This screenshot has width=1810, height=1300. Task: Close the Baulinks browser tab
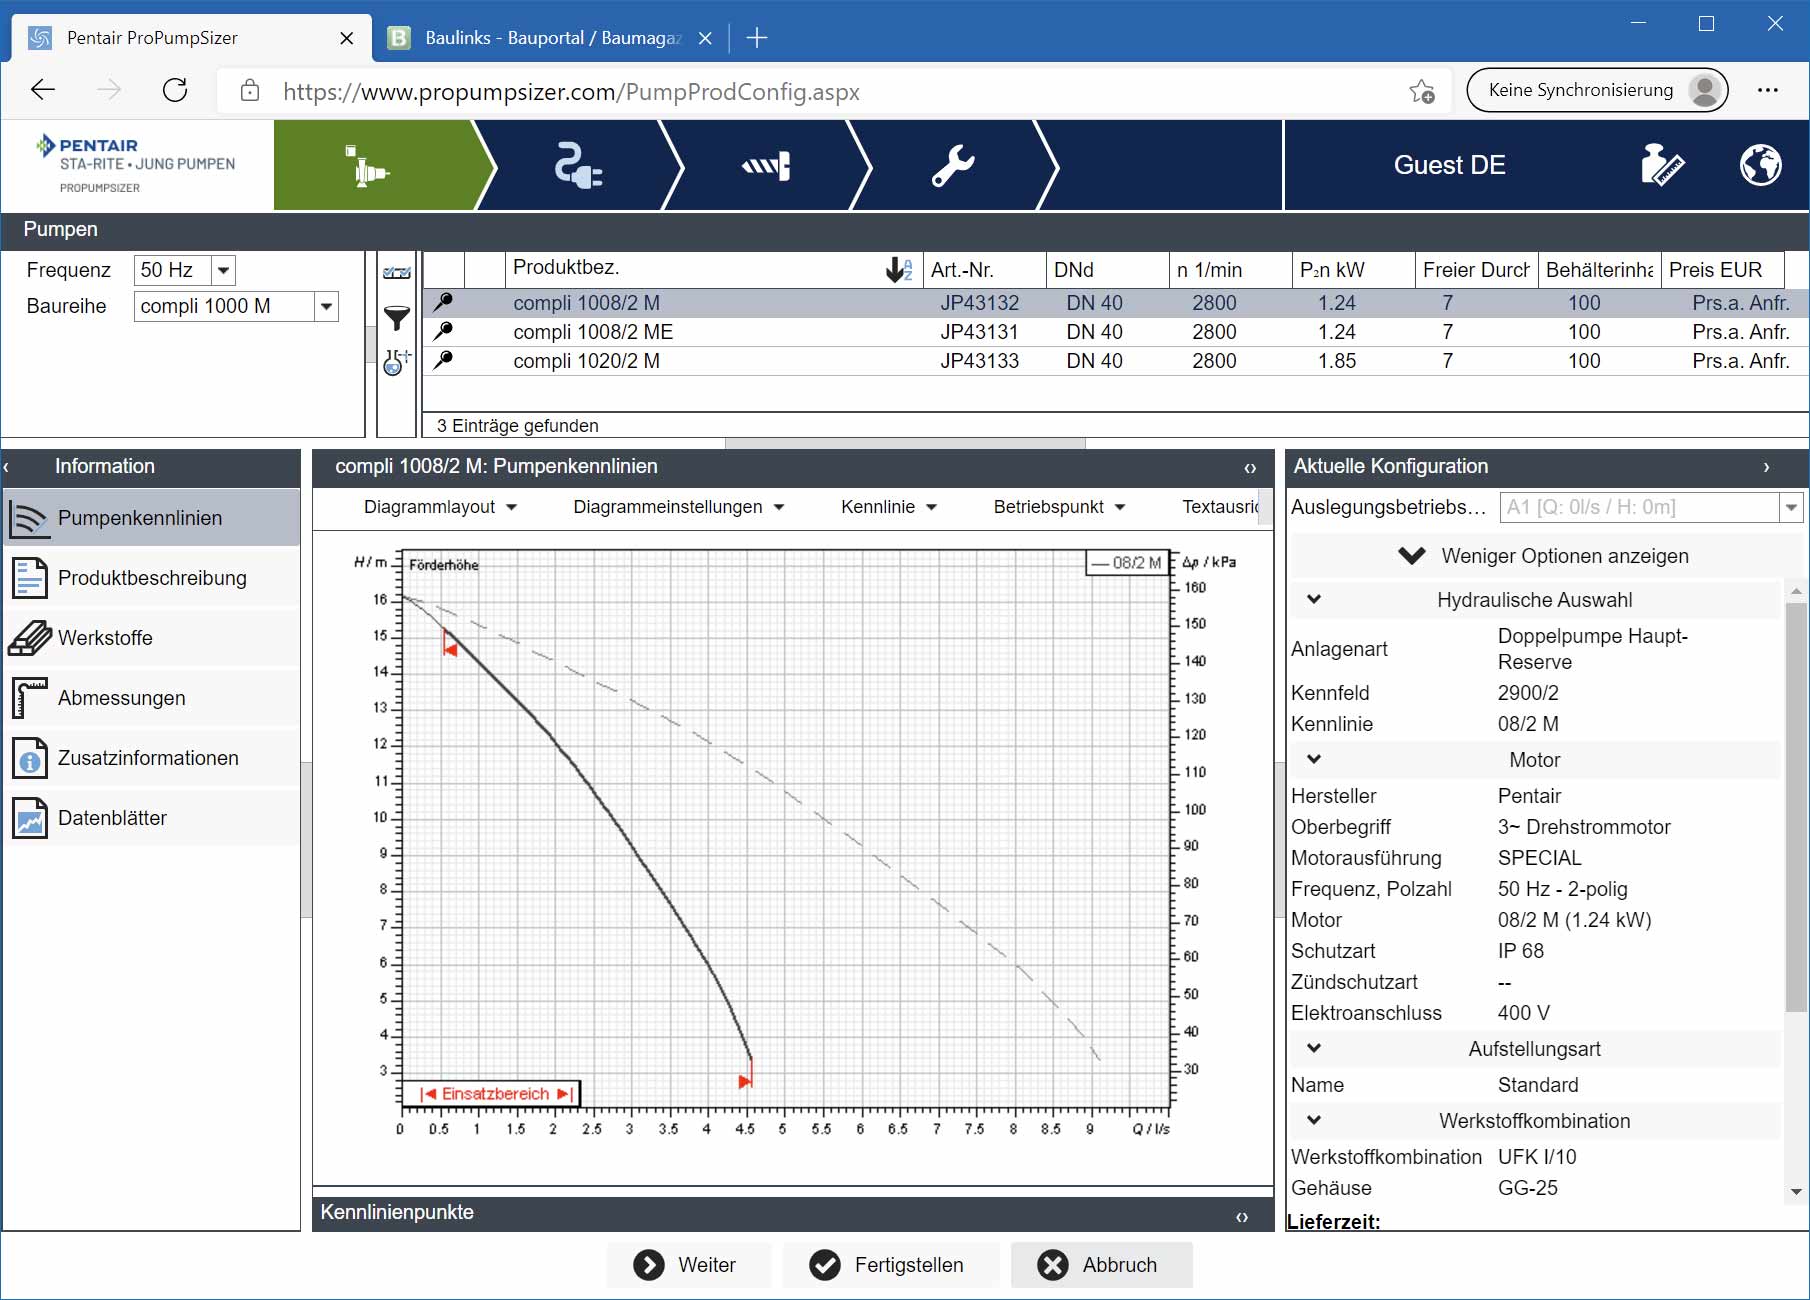[x=705, y=38]
